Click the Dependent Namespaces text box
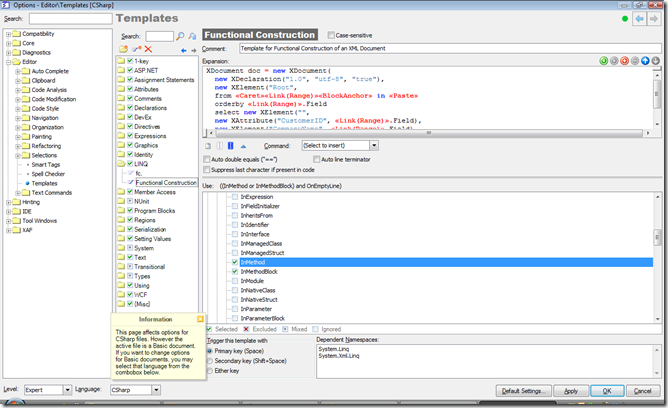The height and width of the screenshot is (408, 668). [488, 361]
